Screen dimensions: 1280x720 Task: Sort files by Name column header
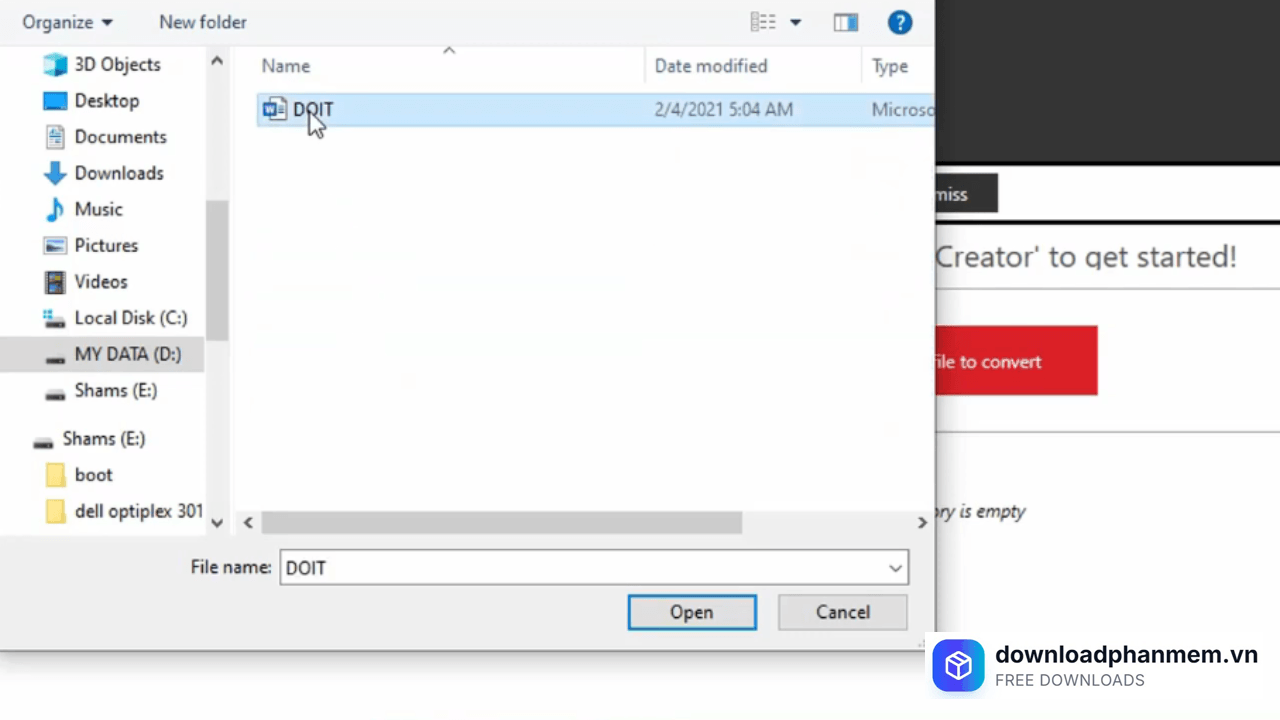click(x=286, y=66)
